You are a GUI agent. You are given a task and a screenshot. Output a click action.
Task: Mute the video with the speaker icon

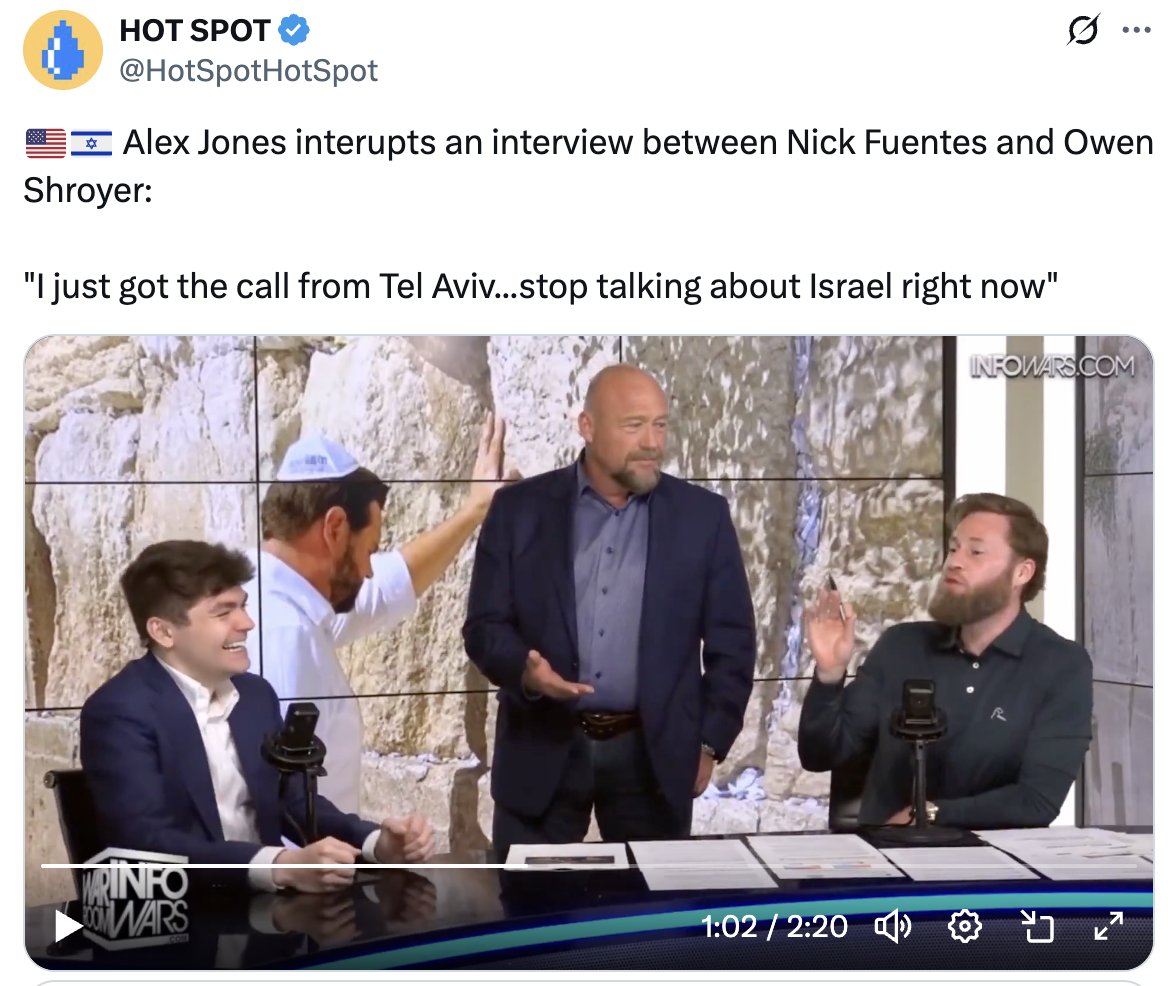coord(892,926)
